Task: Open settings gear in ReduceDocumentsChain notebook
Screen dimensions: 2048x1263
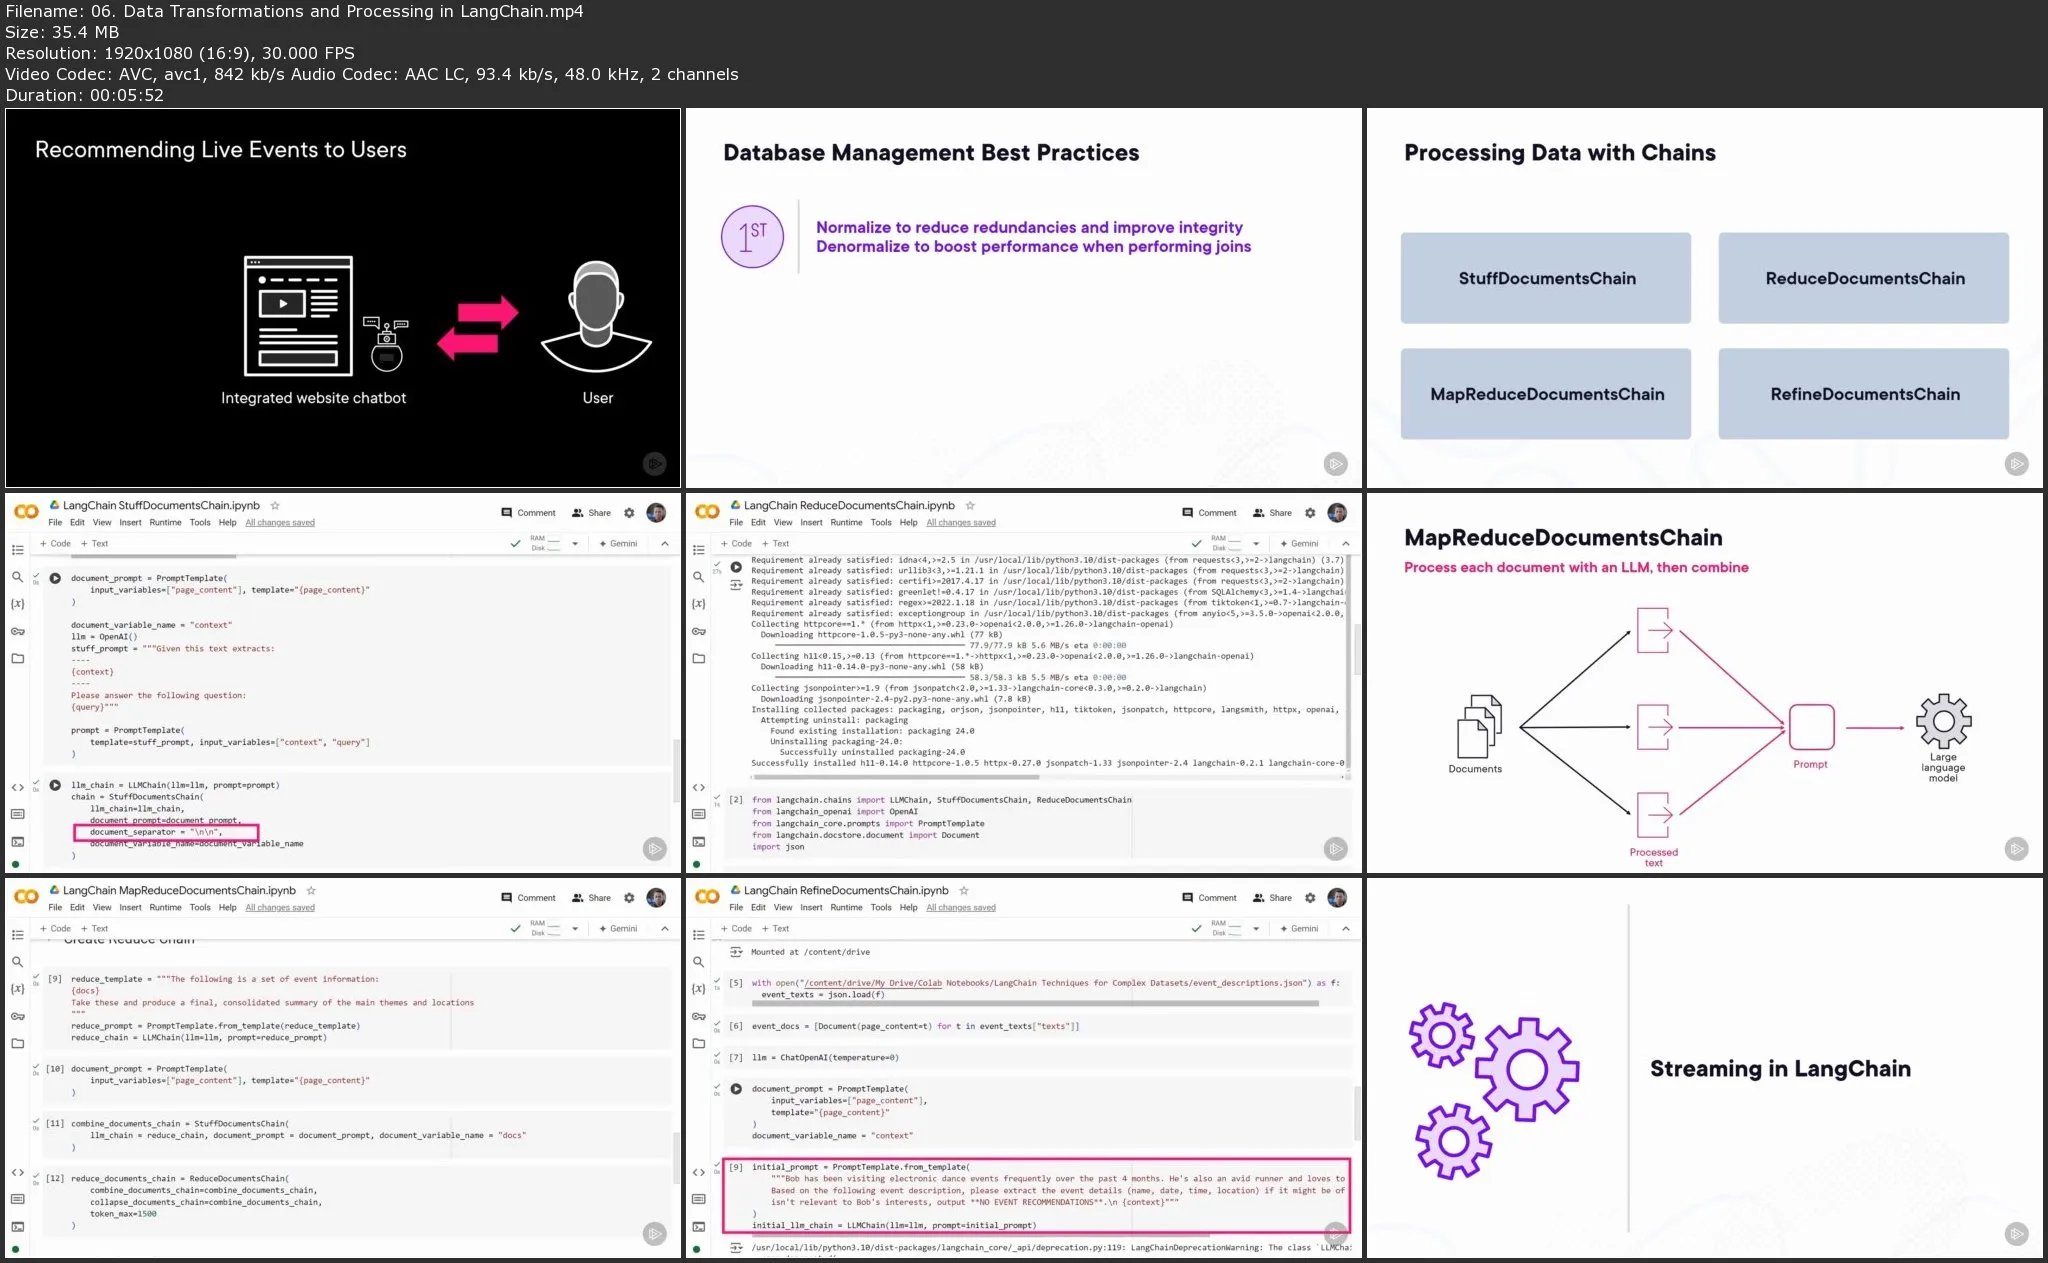Action: (1310, 513)
